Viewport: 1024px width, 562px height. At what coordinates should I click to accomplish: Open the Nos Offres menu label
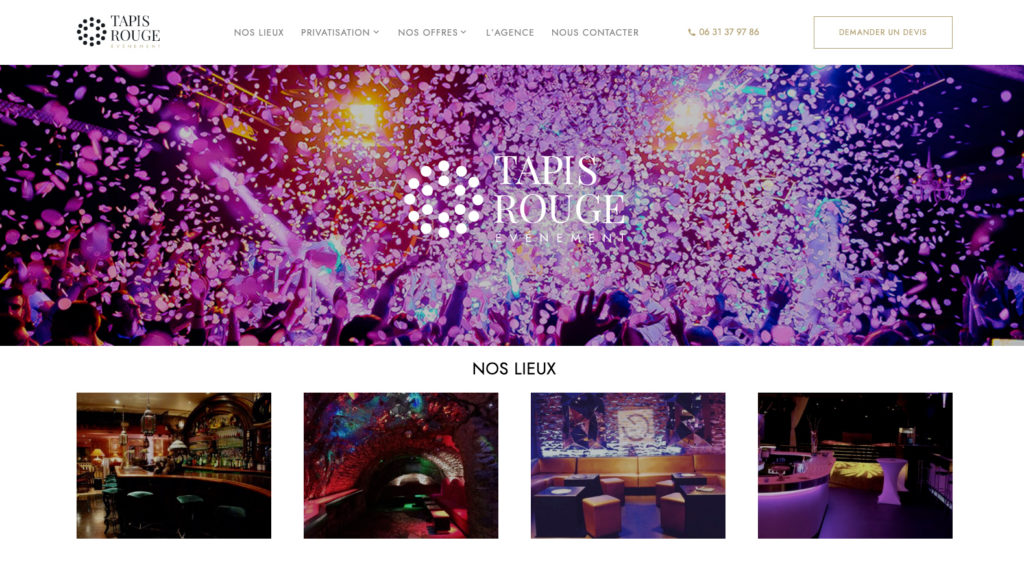(x=428, y=32)
